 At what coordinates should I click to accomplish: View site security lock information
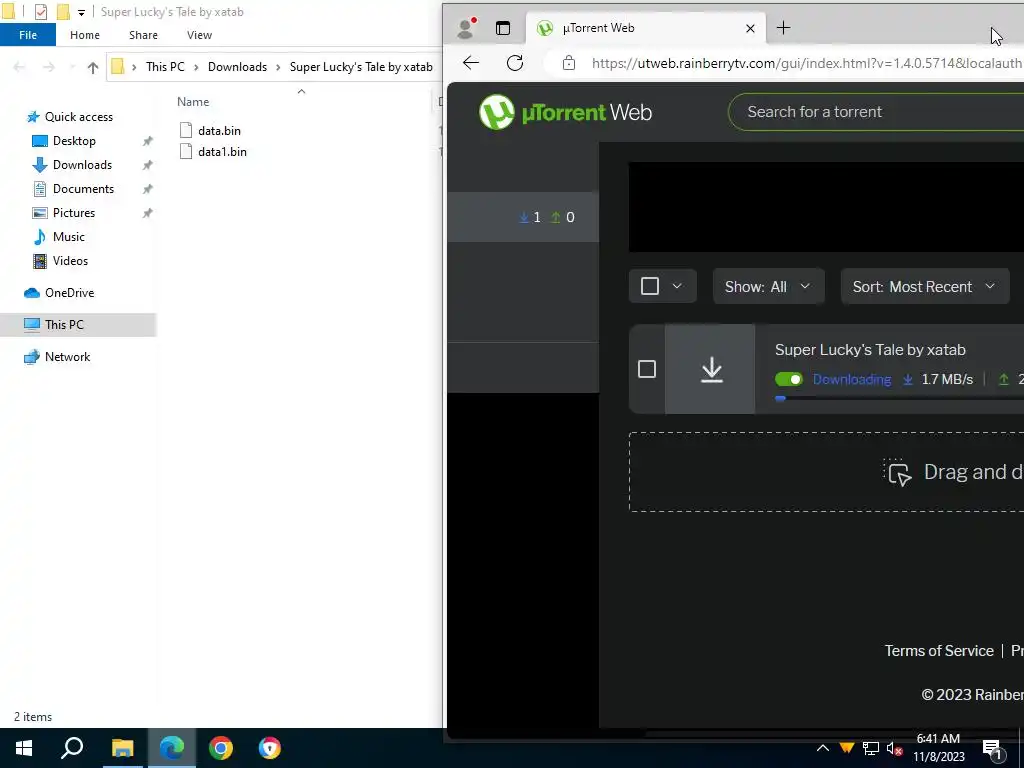coord(569,63)
